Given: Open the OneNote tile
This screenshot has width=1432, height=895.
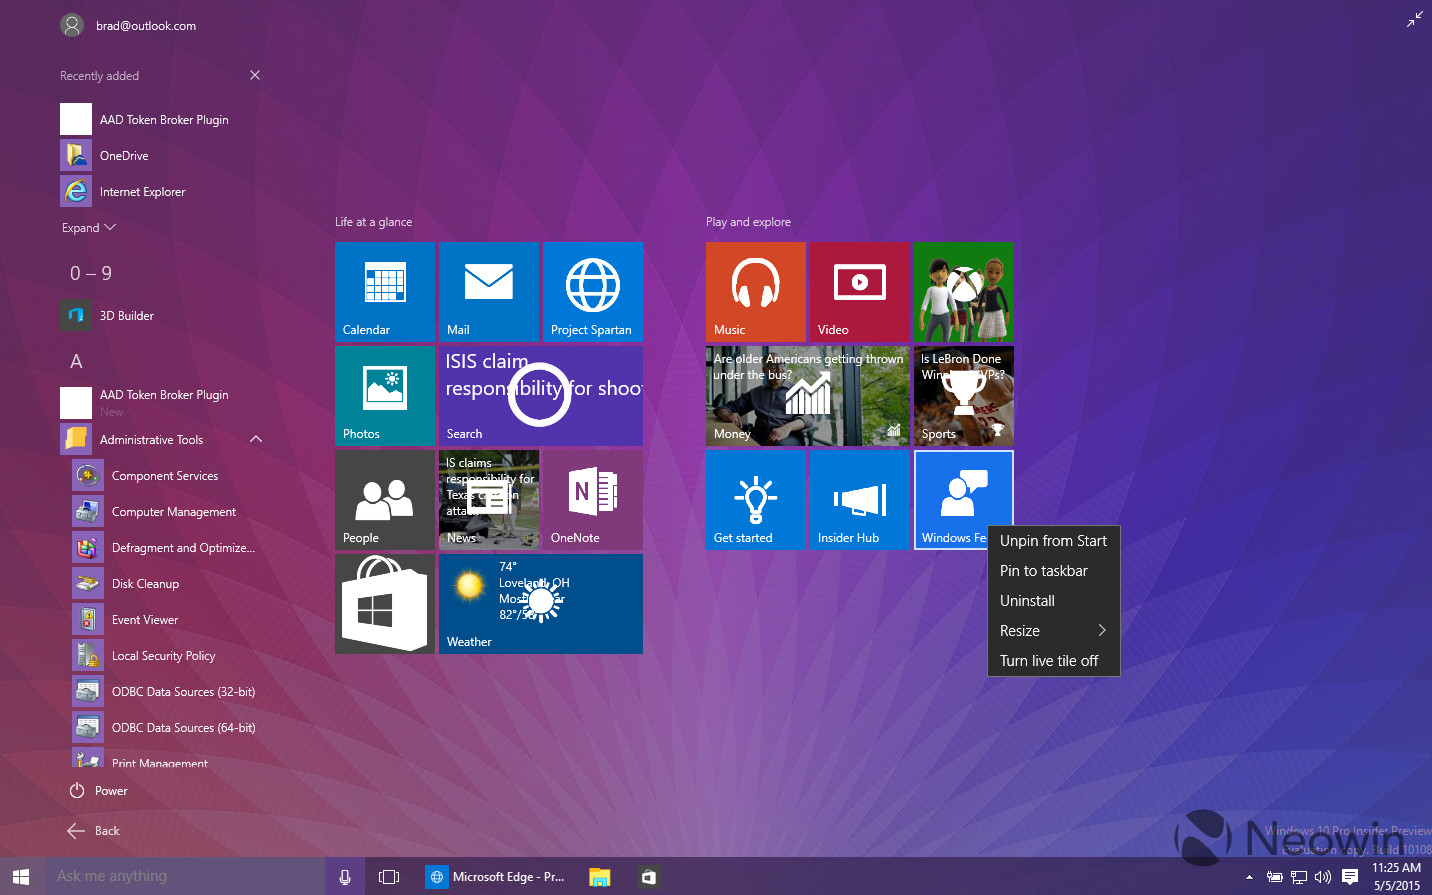Looking at the screenshot, I should pos(593,499).
